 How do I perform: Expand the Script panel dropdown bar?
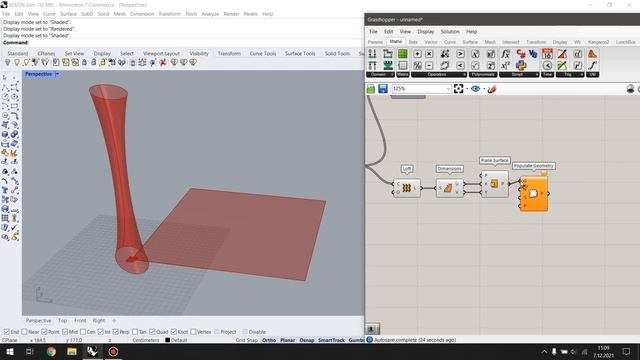[x=519, y=75]
